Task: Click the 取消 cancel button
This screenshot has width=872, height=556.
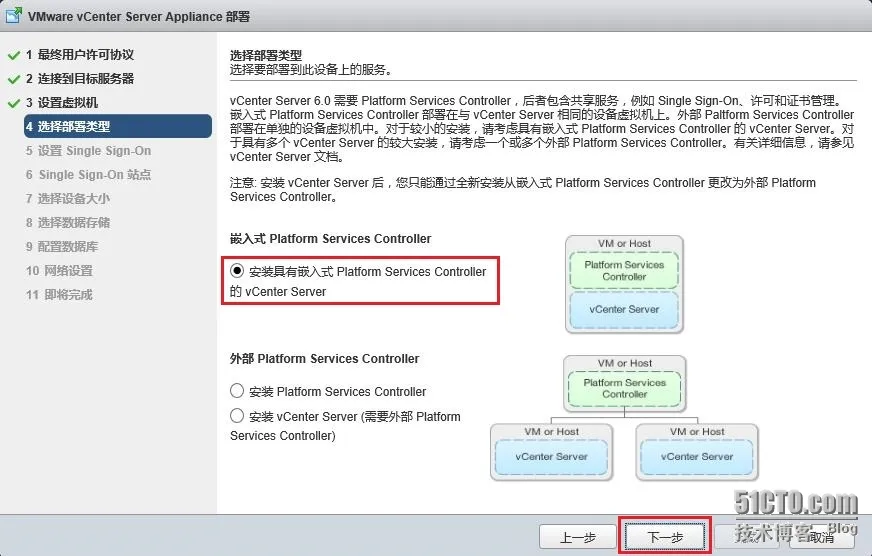Action: click(x=821, y=537)
